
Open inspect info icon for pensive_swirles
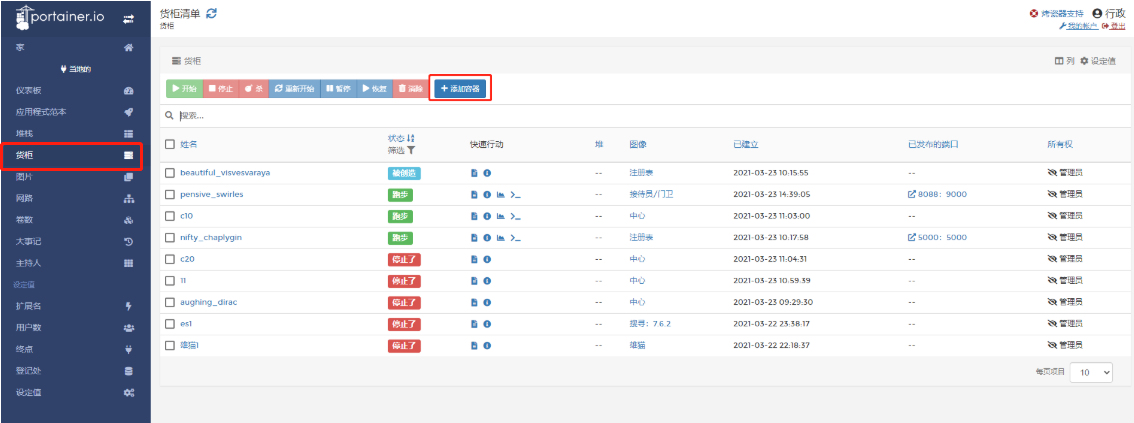click(487, 195)
